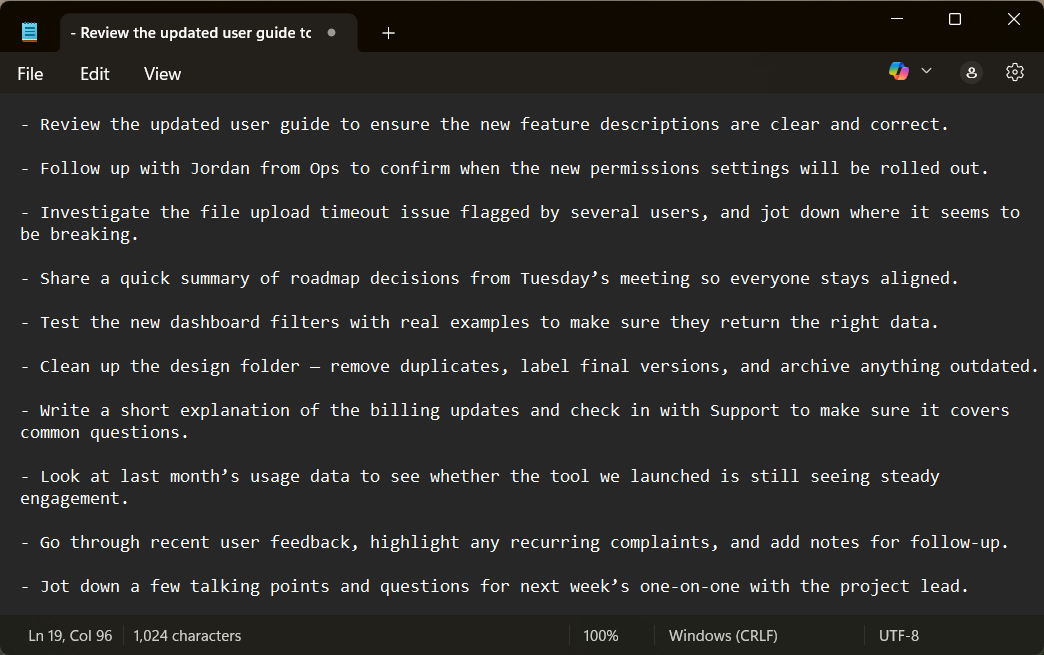The width and height of the screenshot is (1044, 655).
Task: Click the 'Ln 19, Col 96' position indicator
Action: pos(69,635)
